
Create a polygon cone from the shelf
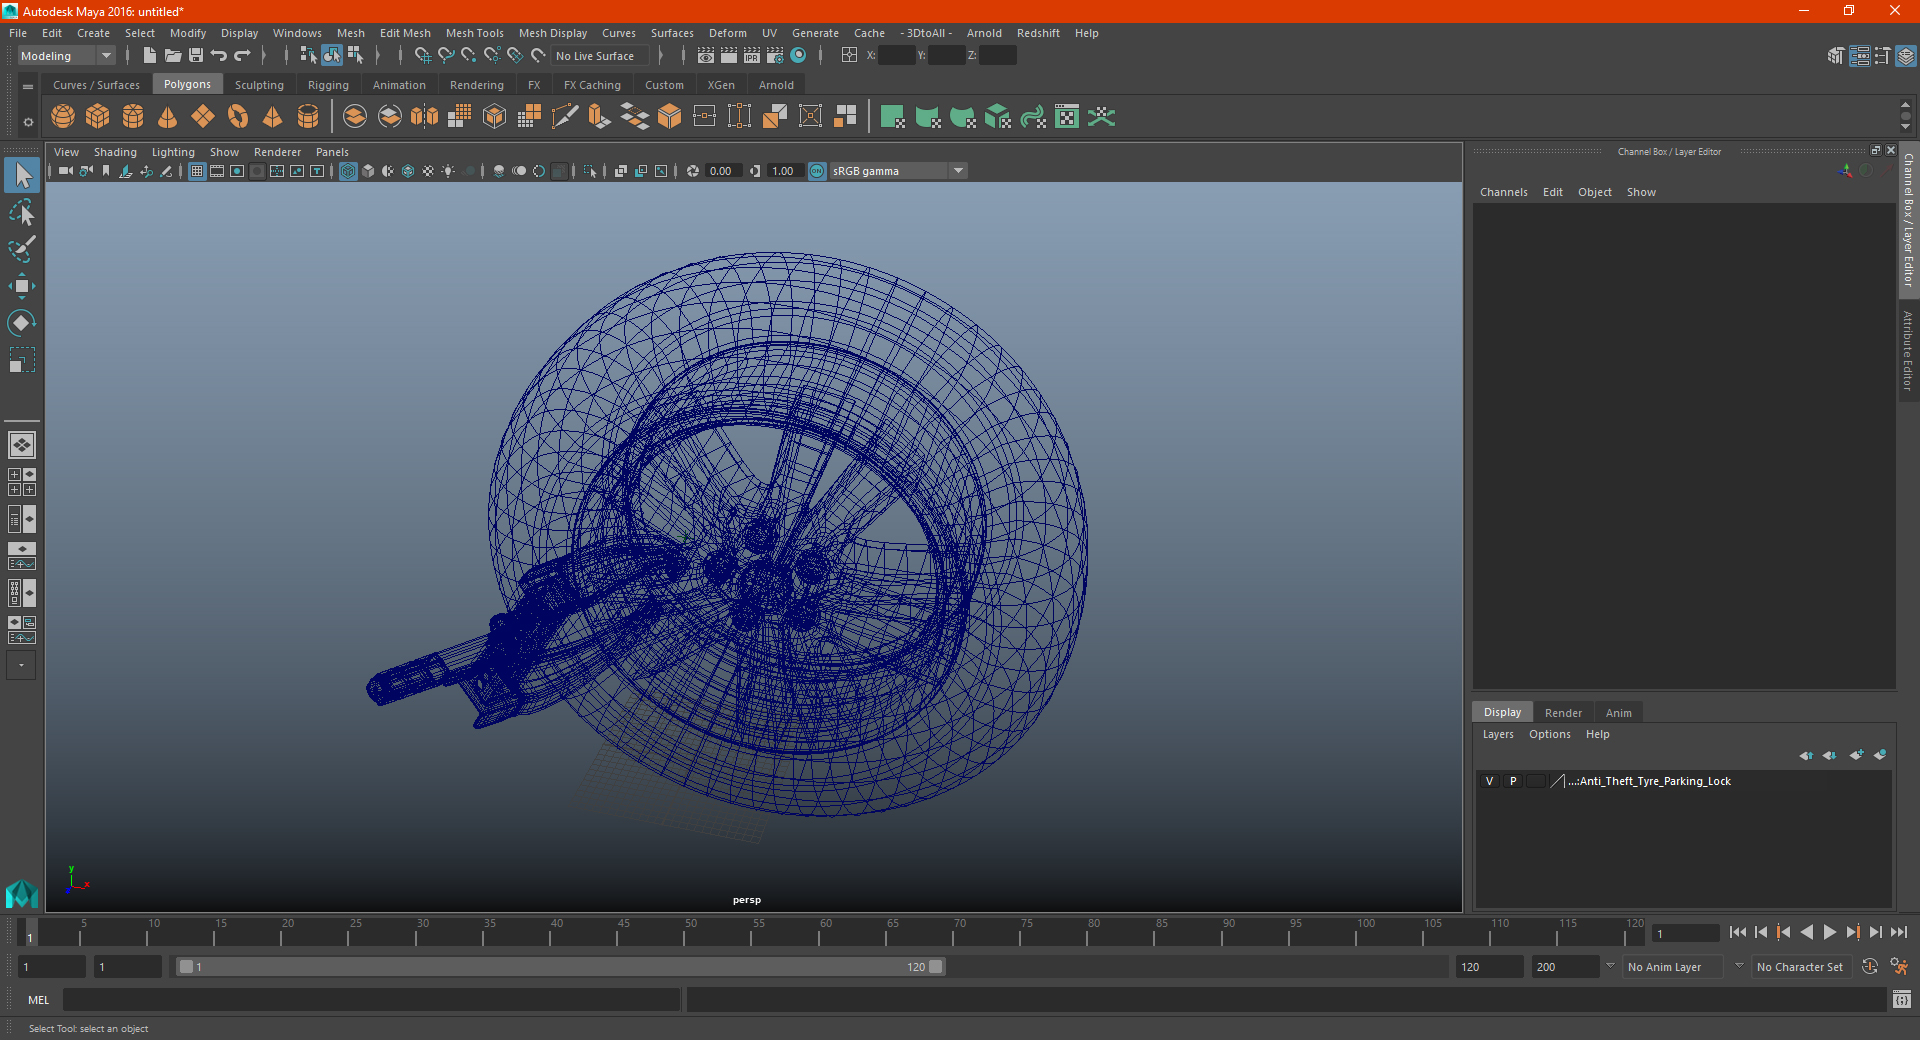point(168,117)
